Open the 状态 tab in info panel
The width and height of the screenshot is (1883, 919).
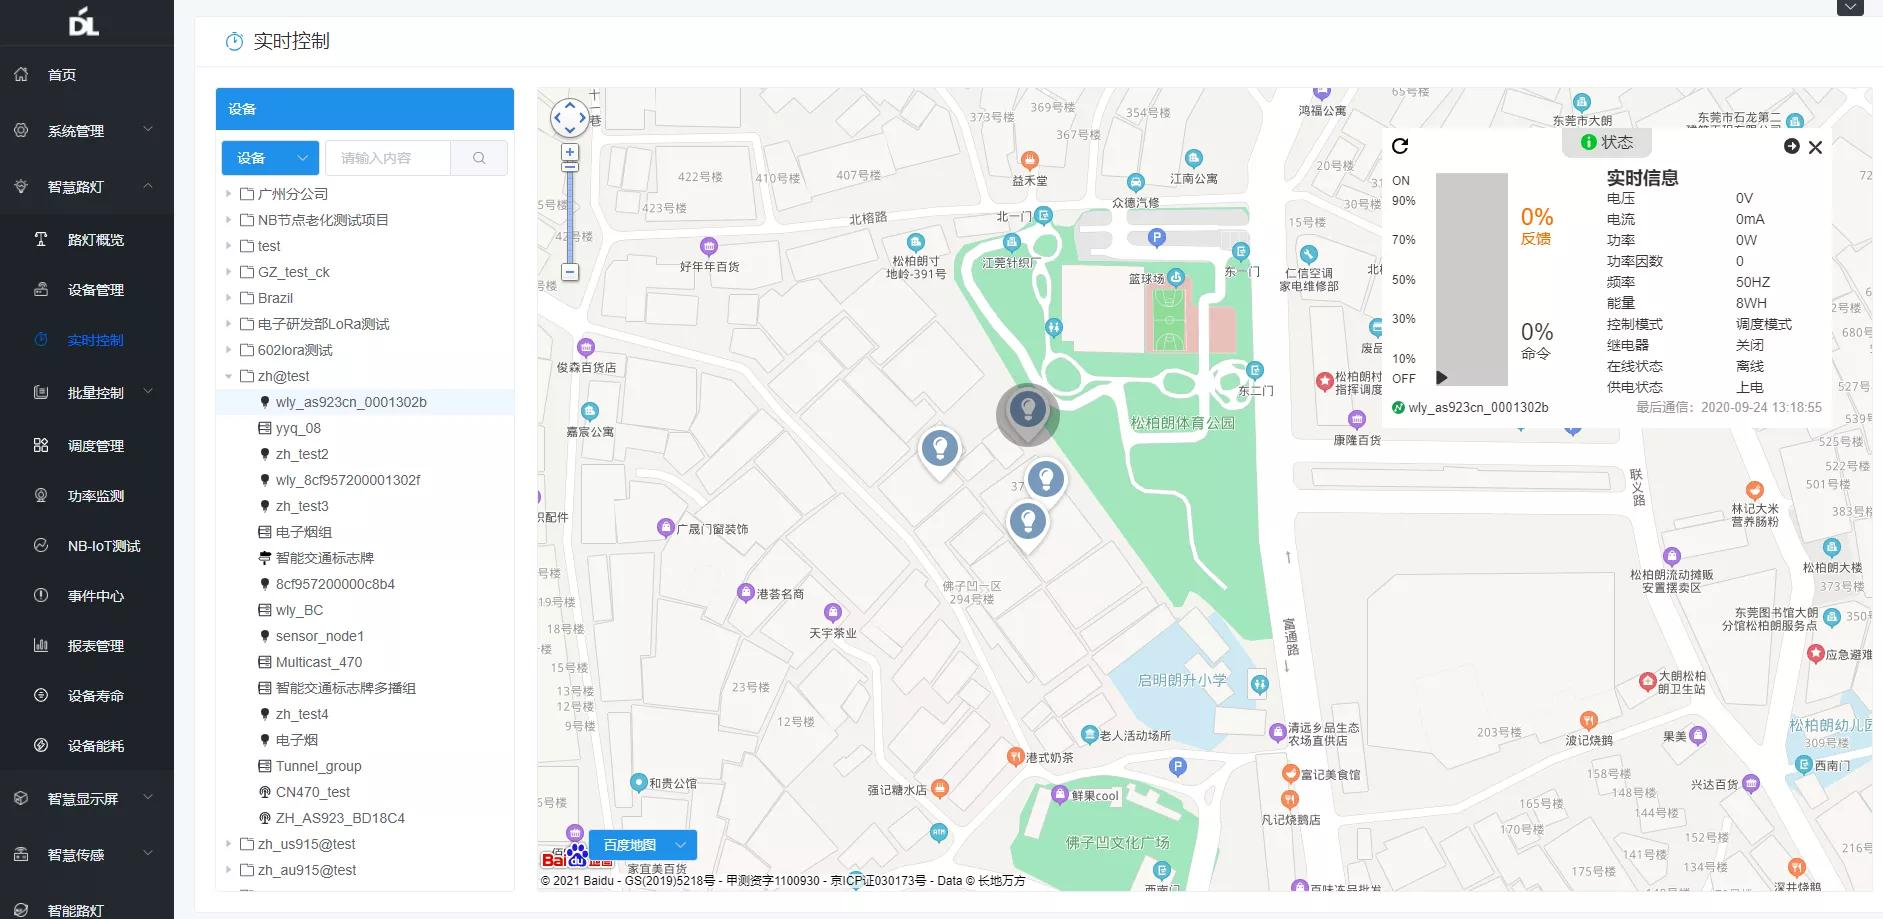tap(1607, 142)
